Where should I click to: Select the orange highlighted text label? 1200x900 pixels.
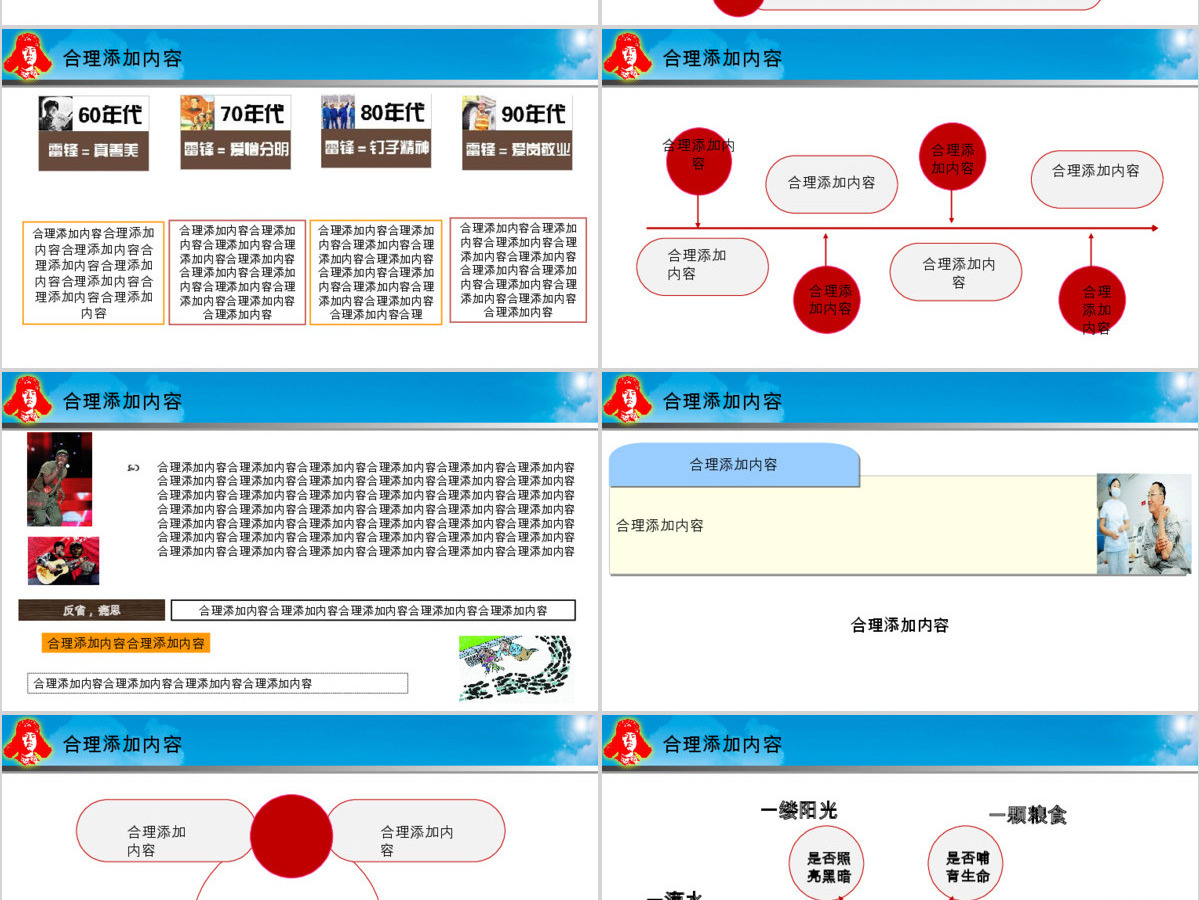(x=126, y=643)
